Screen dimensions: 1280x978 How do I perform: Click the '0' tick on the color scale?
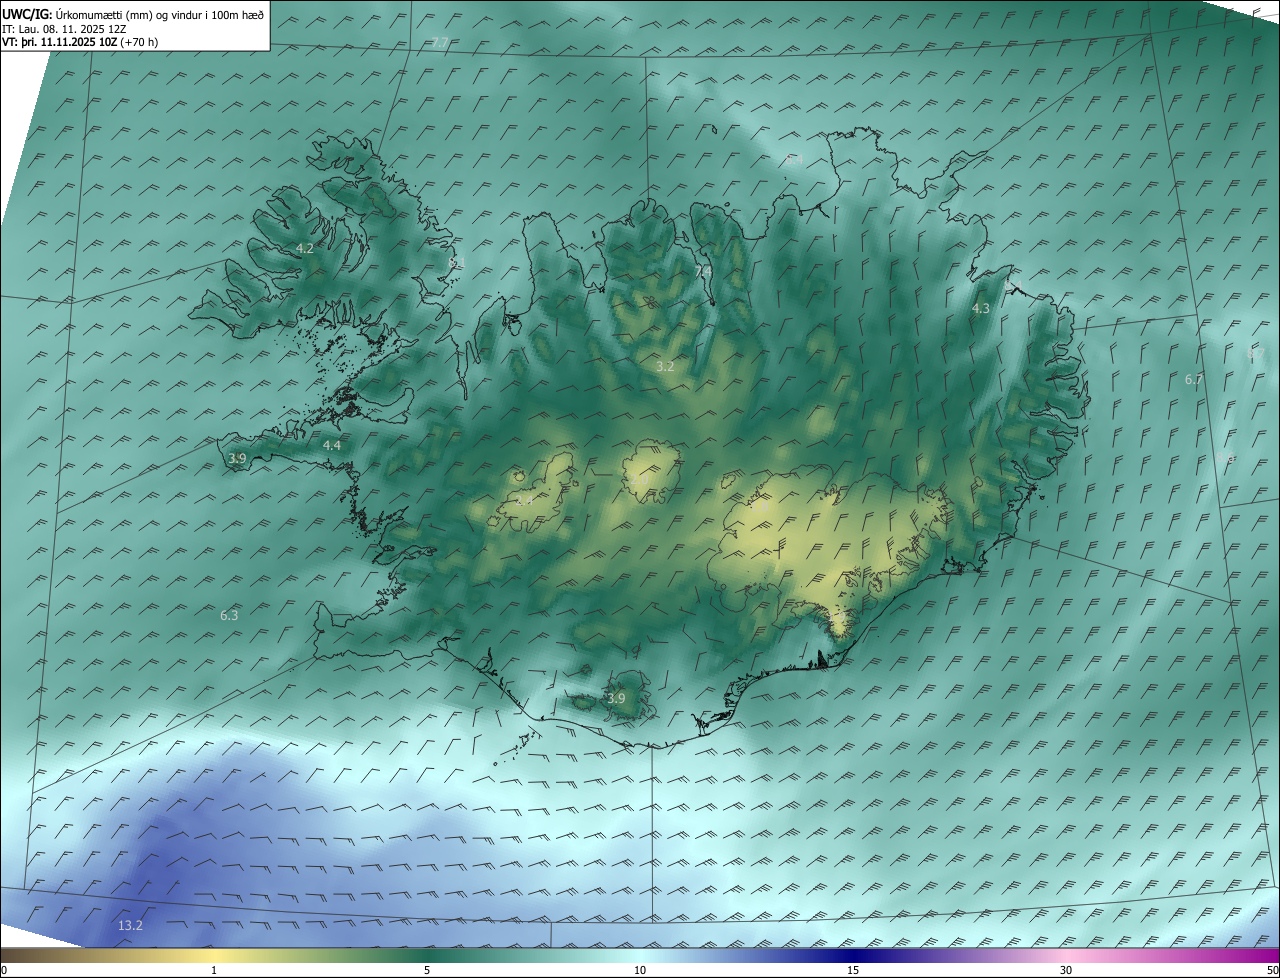coord(4,970)
